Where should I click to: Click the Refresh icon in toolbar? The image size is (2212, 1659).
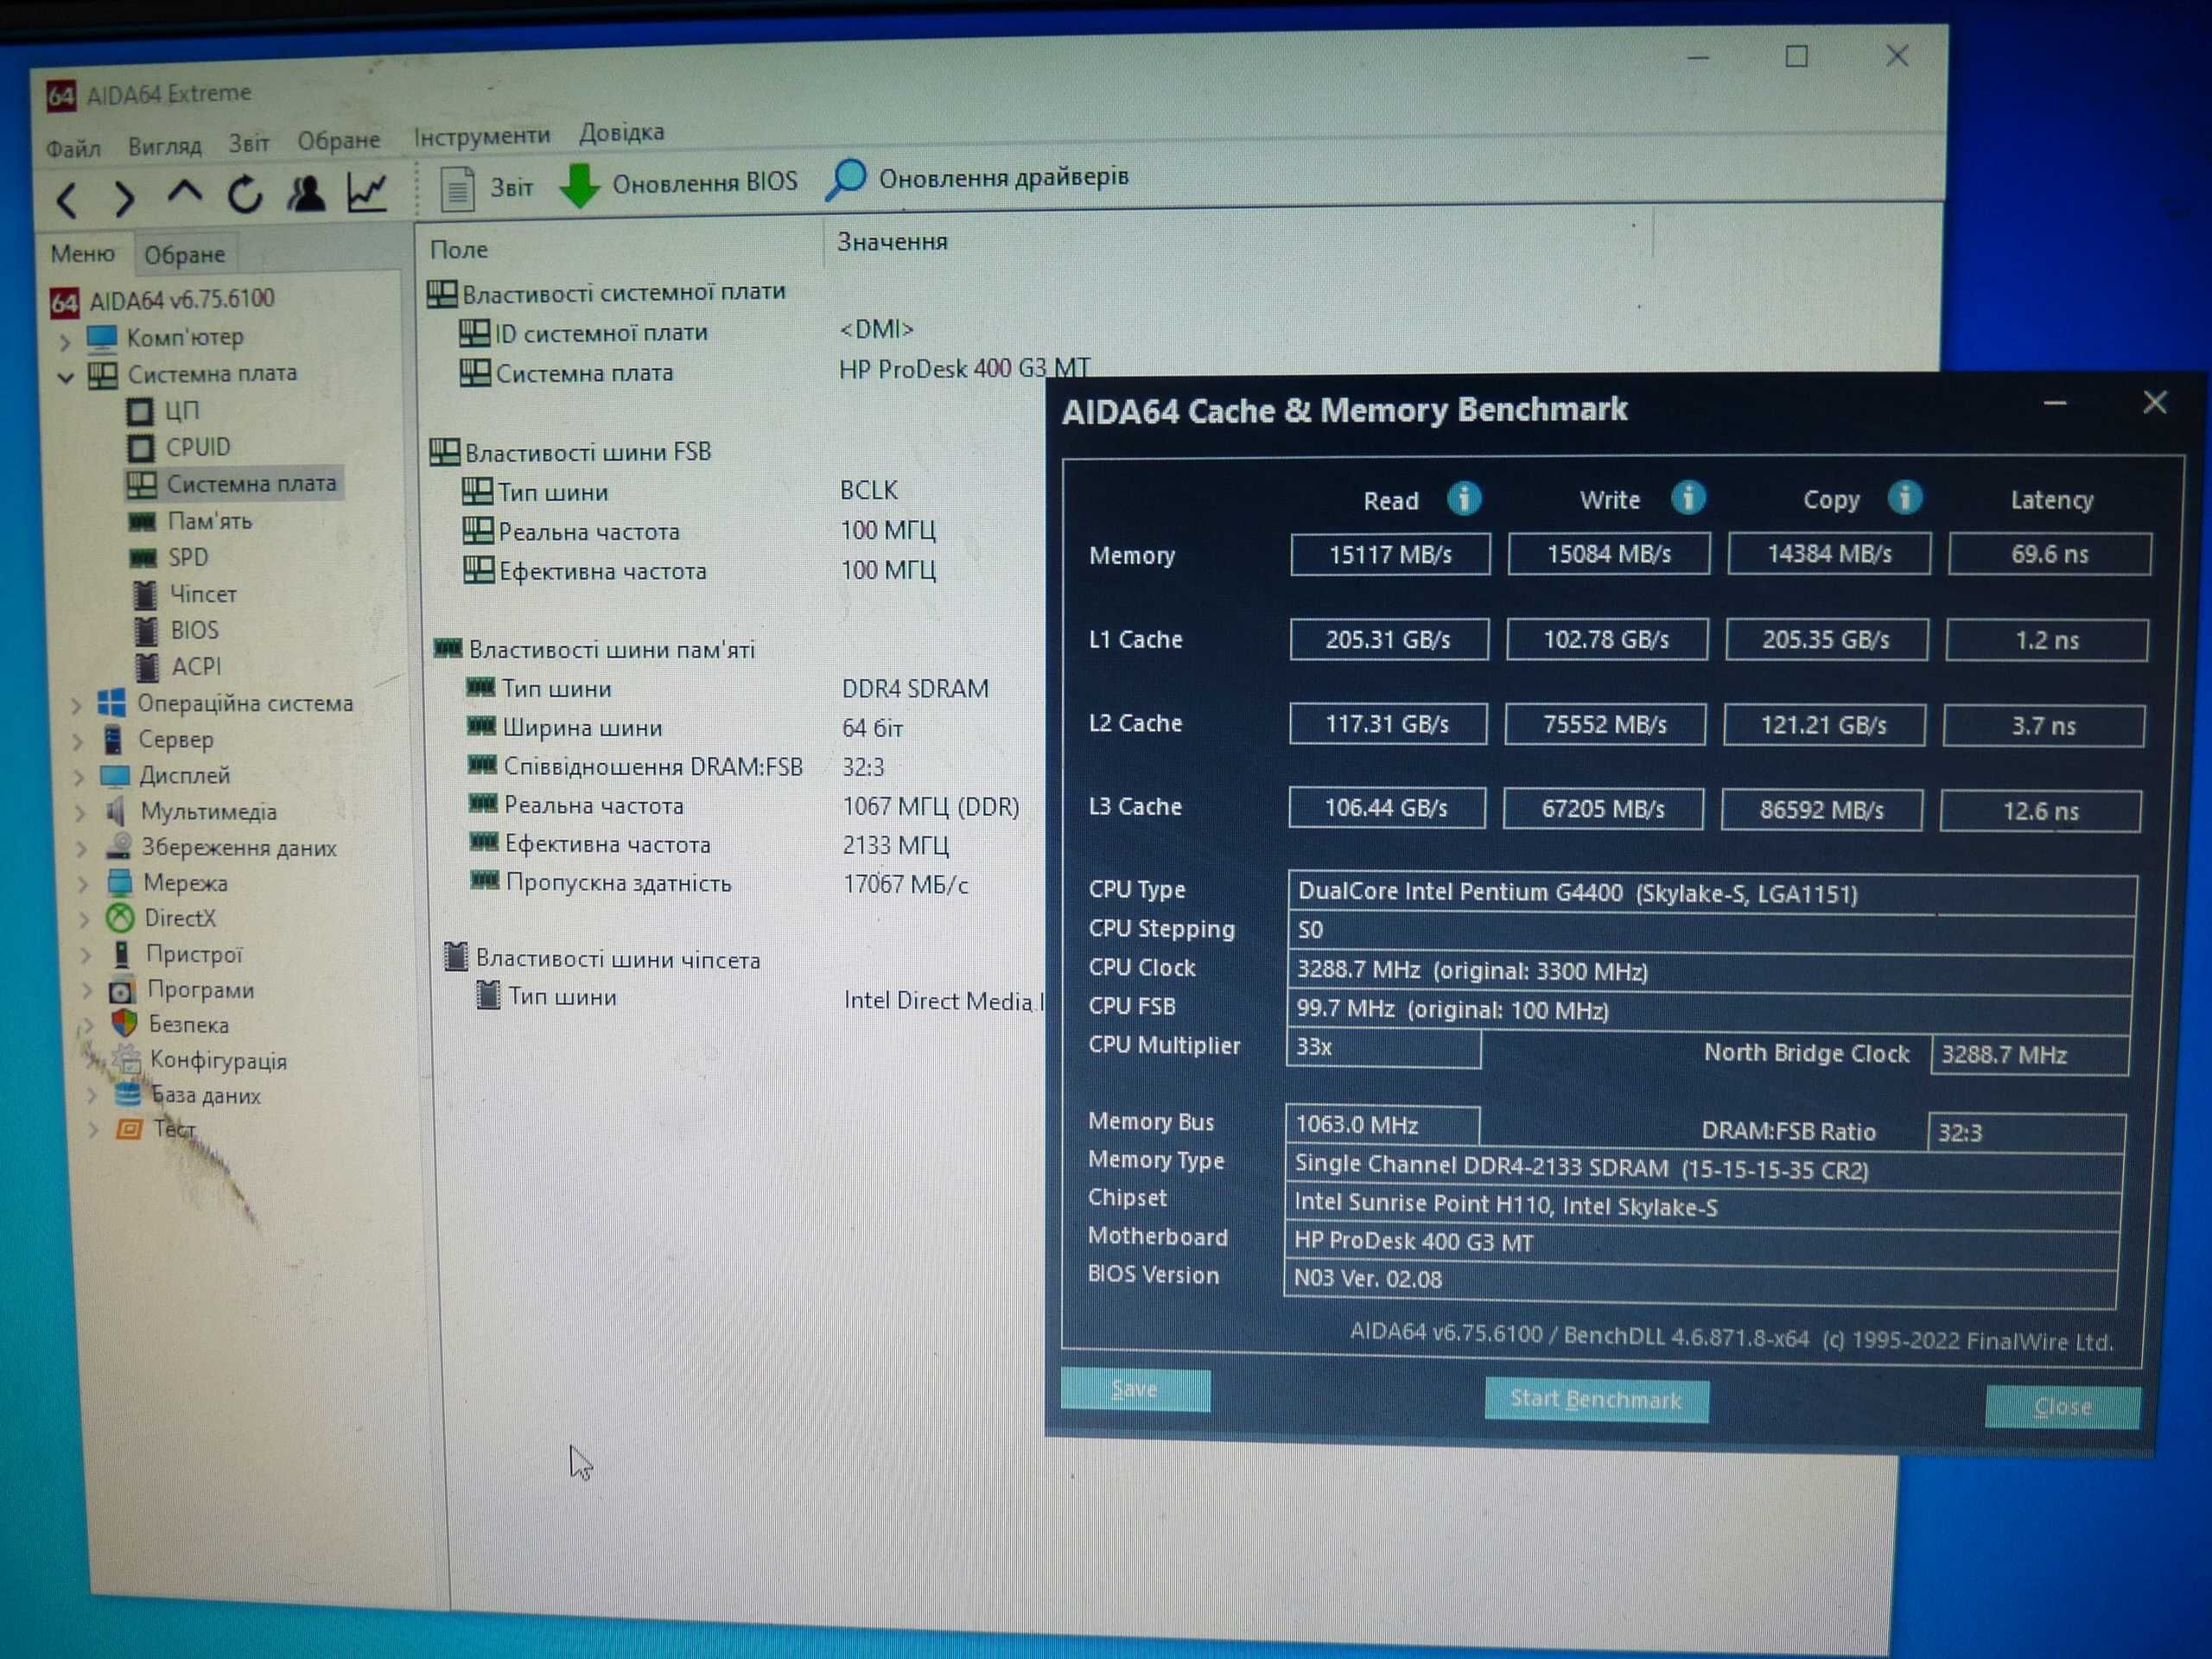point(245,194)
